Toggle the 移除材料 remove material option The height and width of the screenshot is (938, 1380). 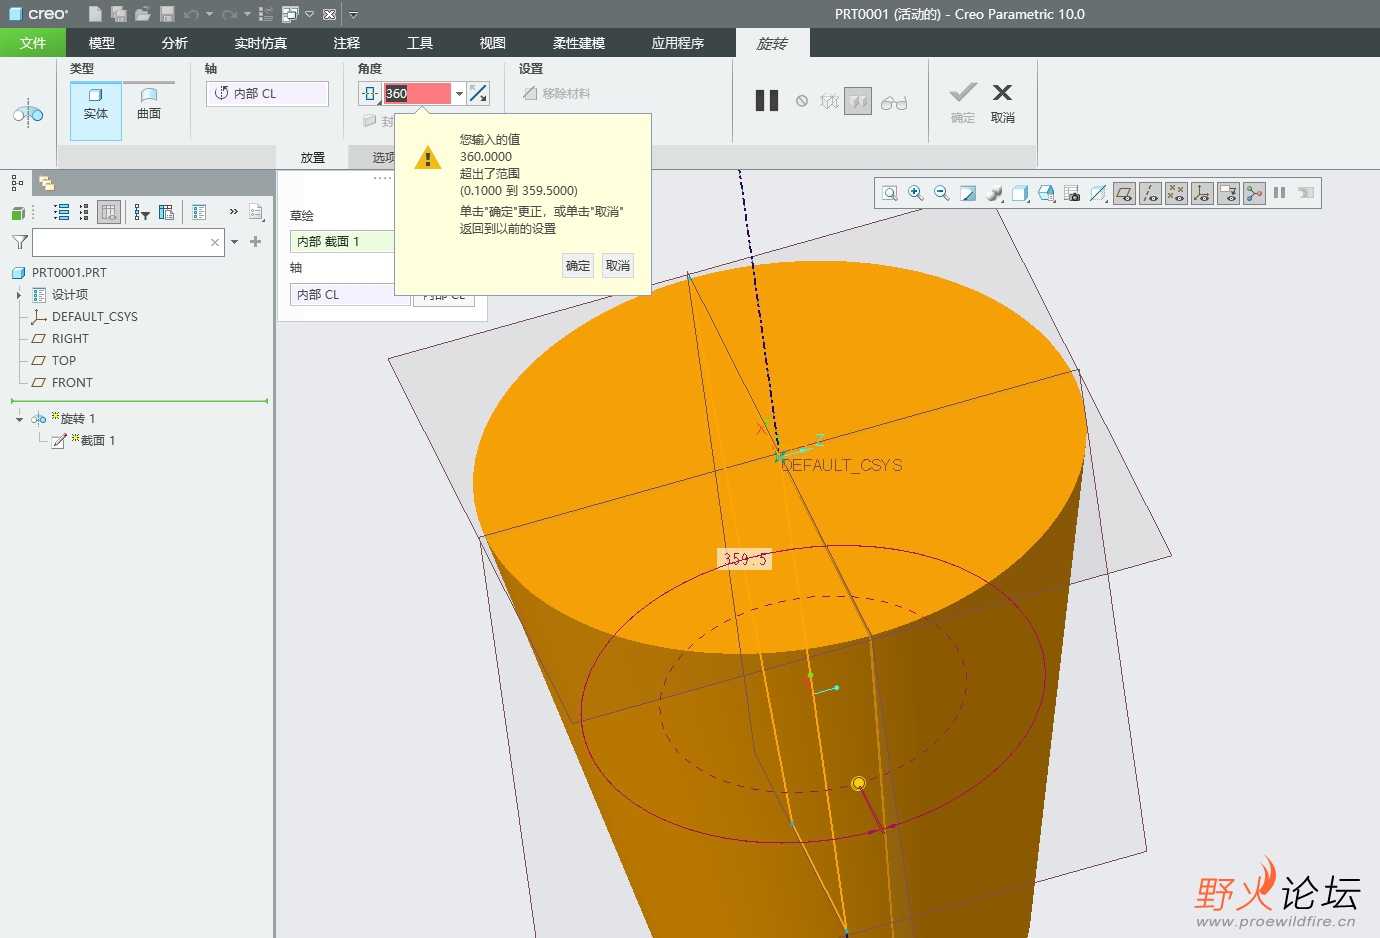point(556,93)
